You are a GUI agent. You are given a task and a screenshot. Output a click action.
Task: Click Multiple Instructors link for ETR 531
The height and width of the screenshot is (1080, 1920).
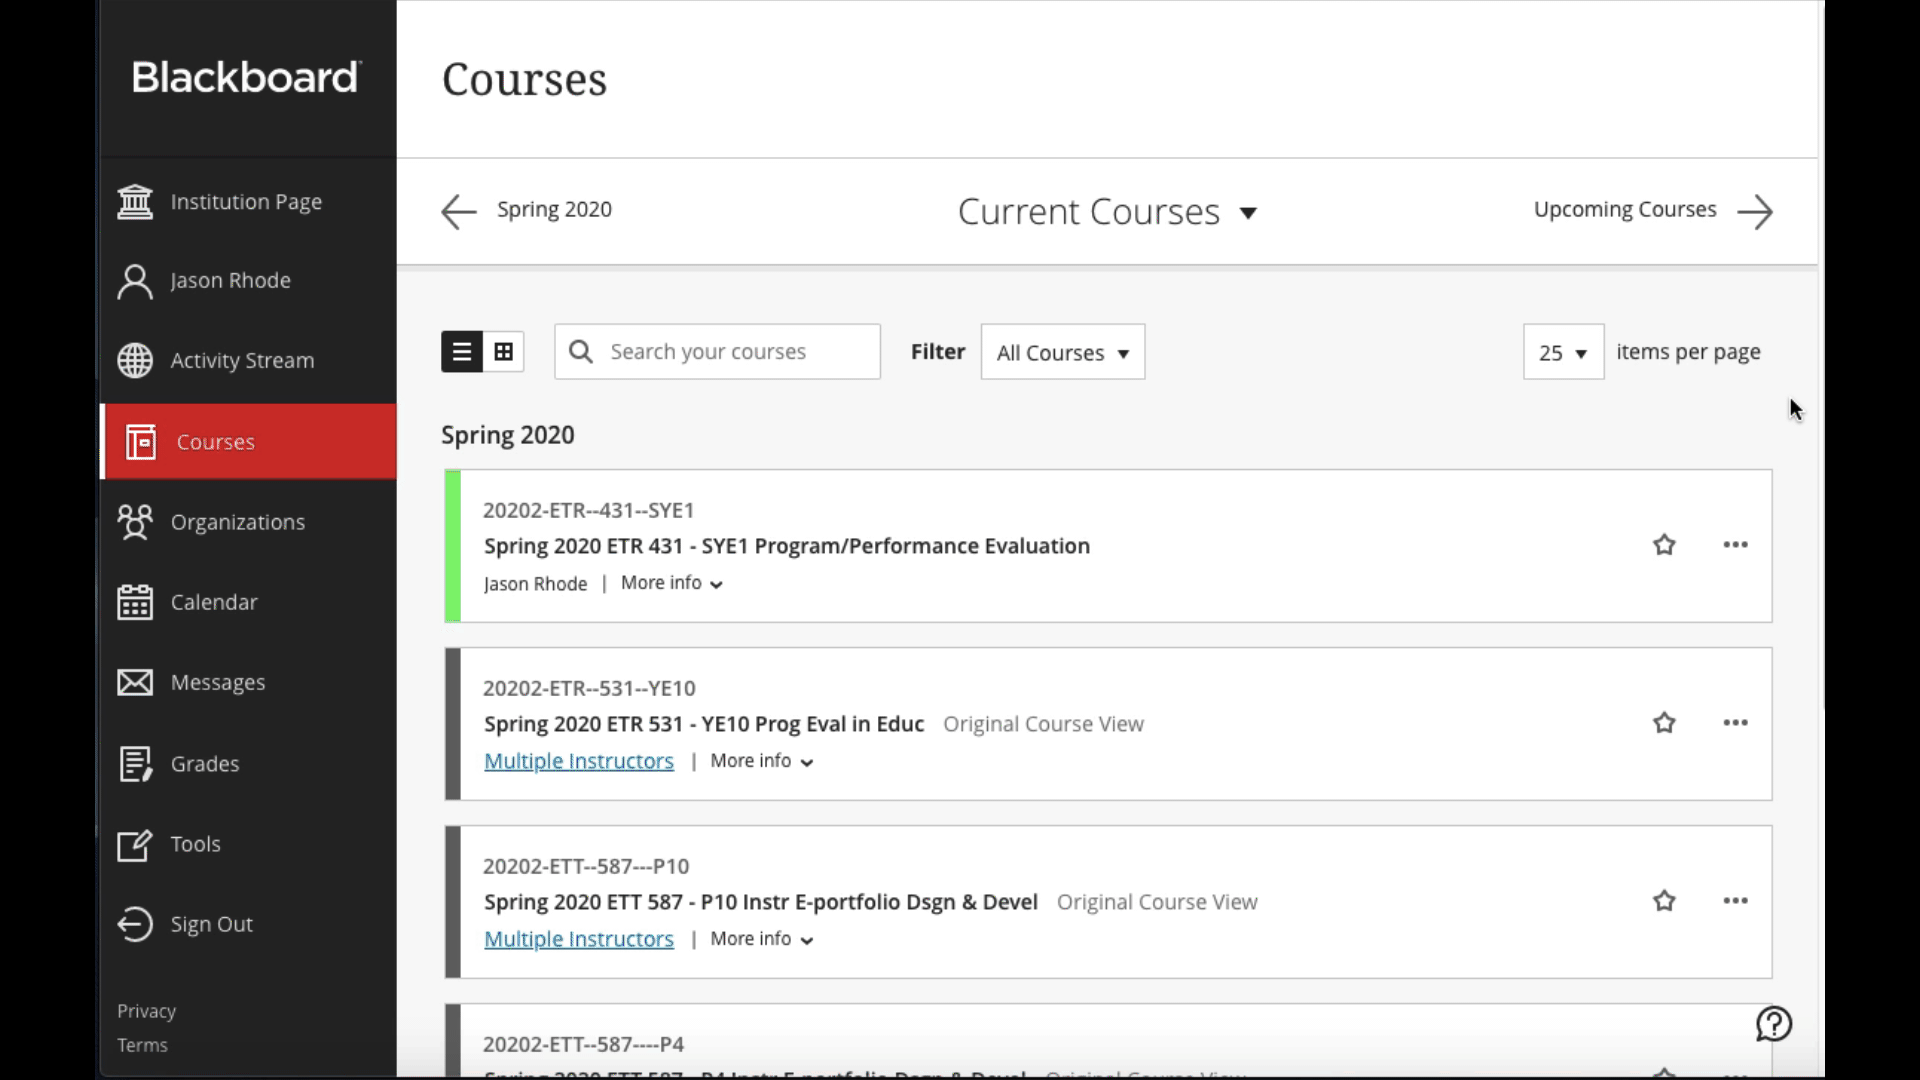[579, 761]
